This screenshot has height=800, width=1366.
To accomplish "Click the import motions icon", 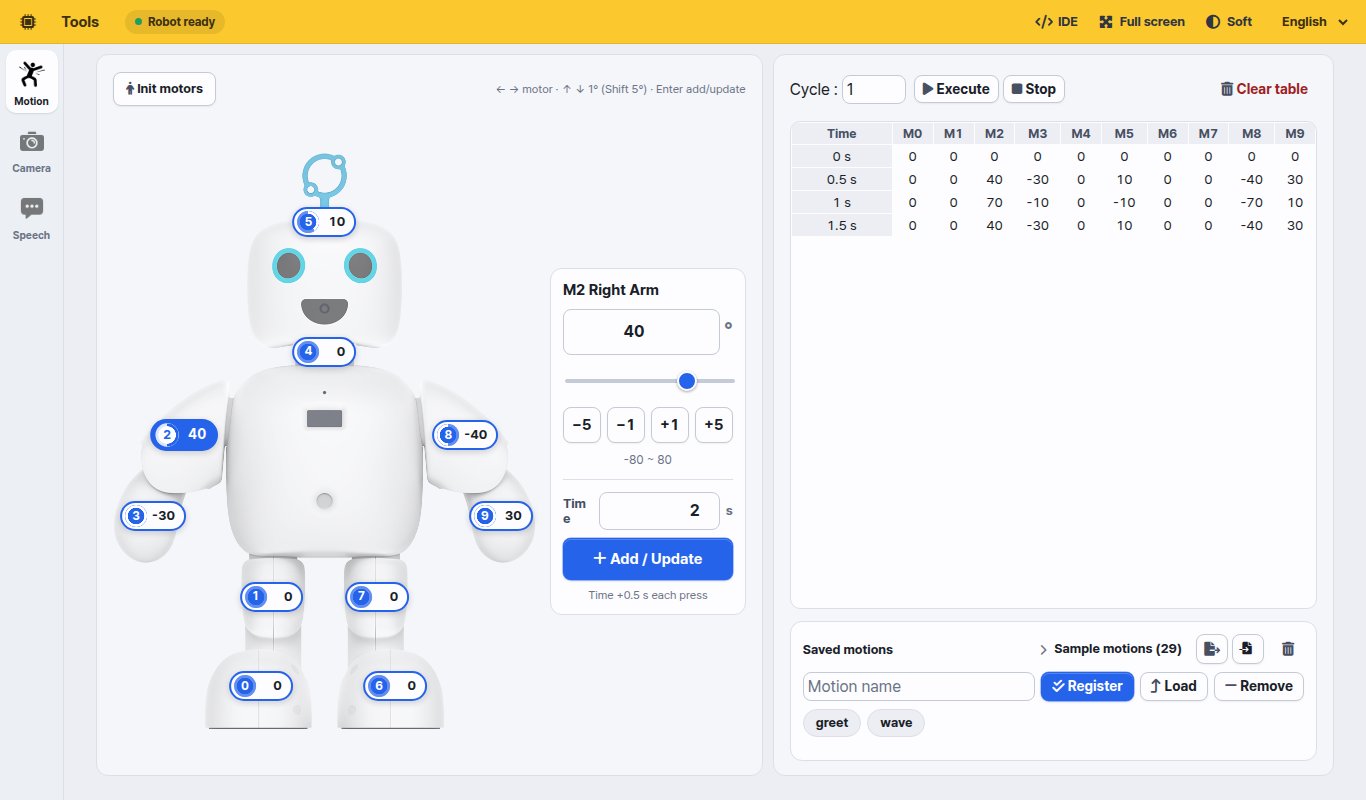I will (1247, 649).
